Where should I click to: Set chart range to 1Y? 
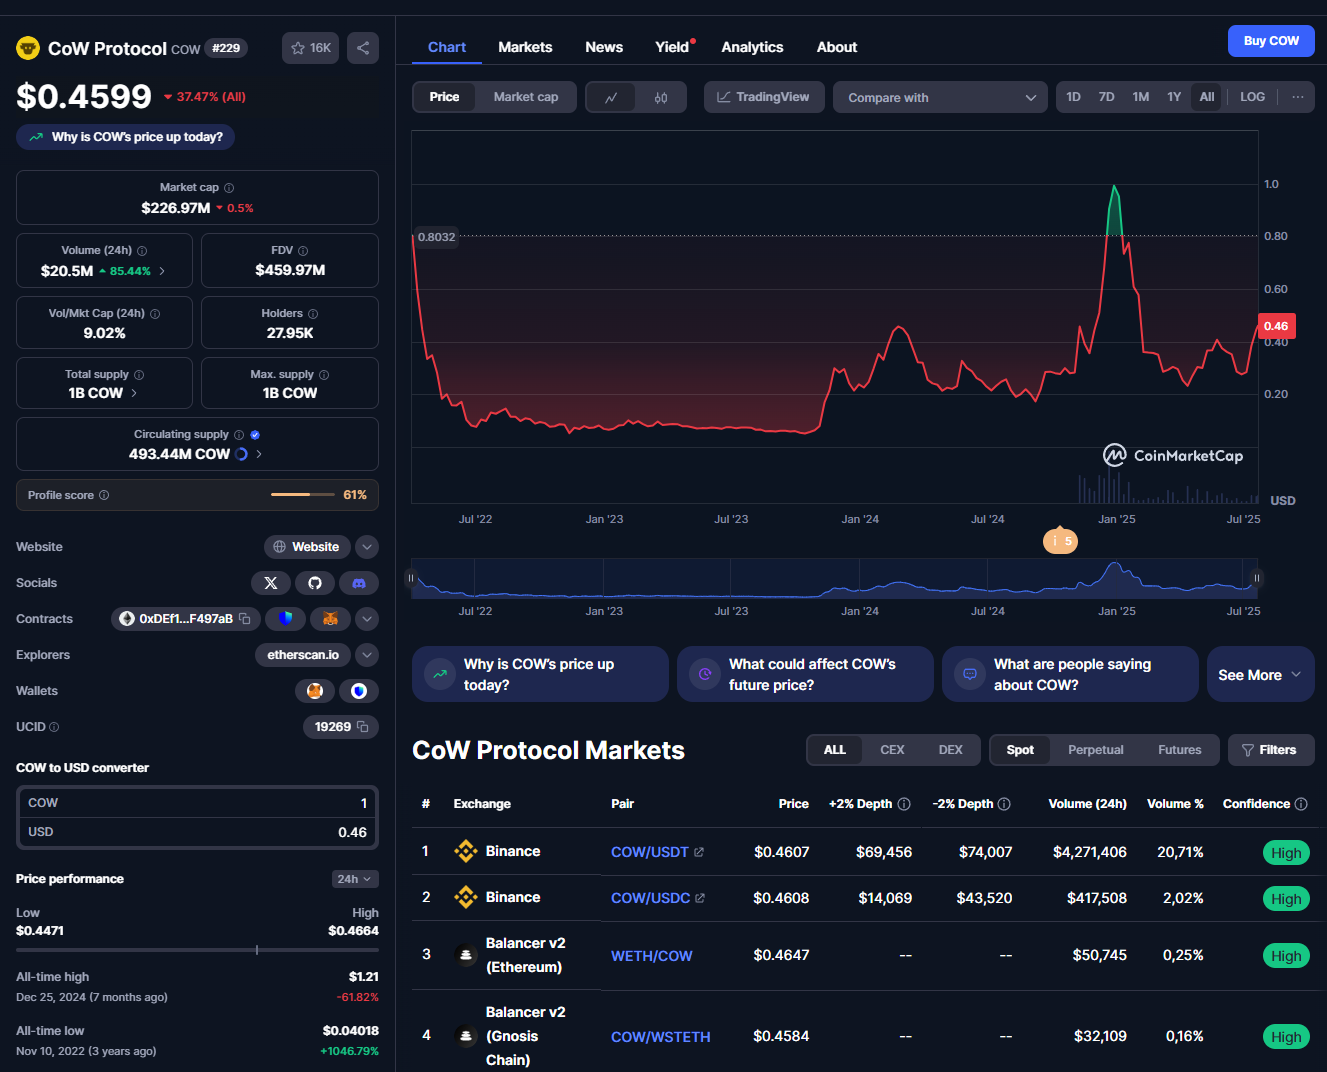pyautogui.click(x=1174, y=97)
